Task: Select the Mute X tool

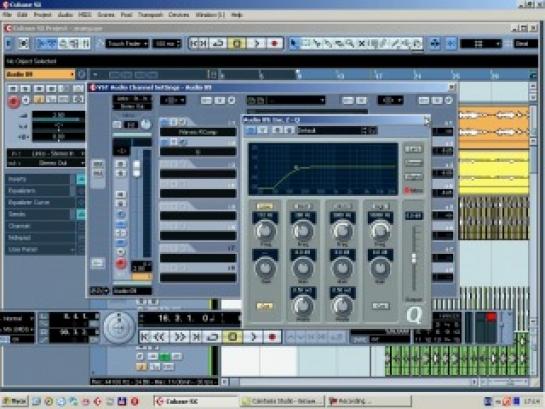Action: pos(361,43)
